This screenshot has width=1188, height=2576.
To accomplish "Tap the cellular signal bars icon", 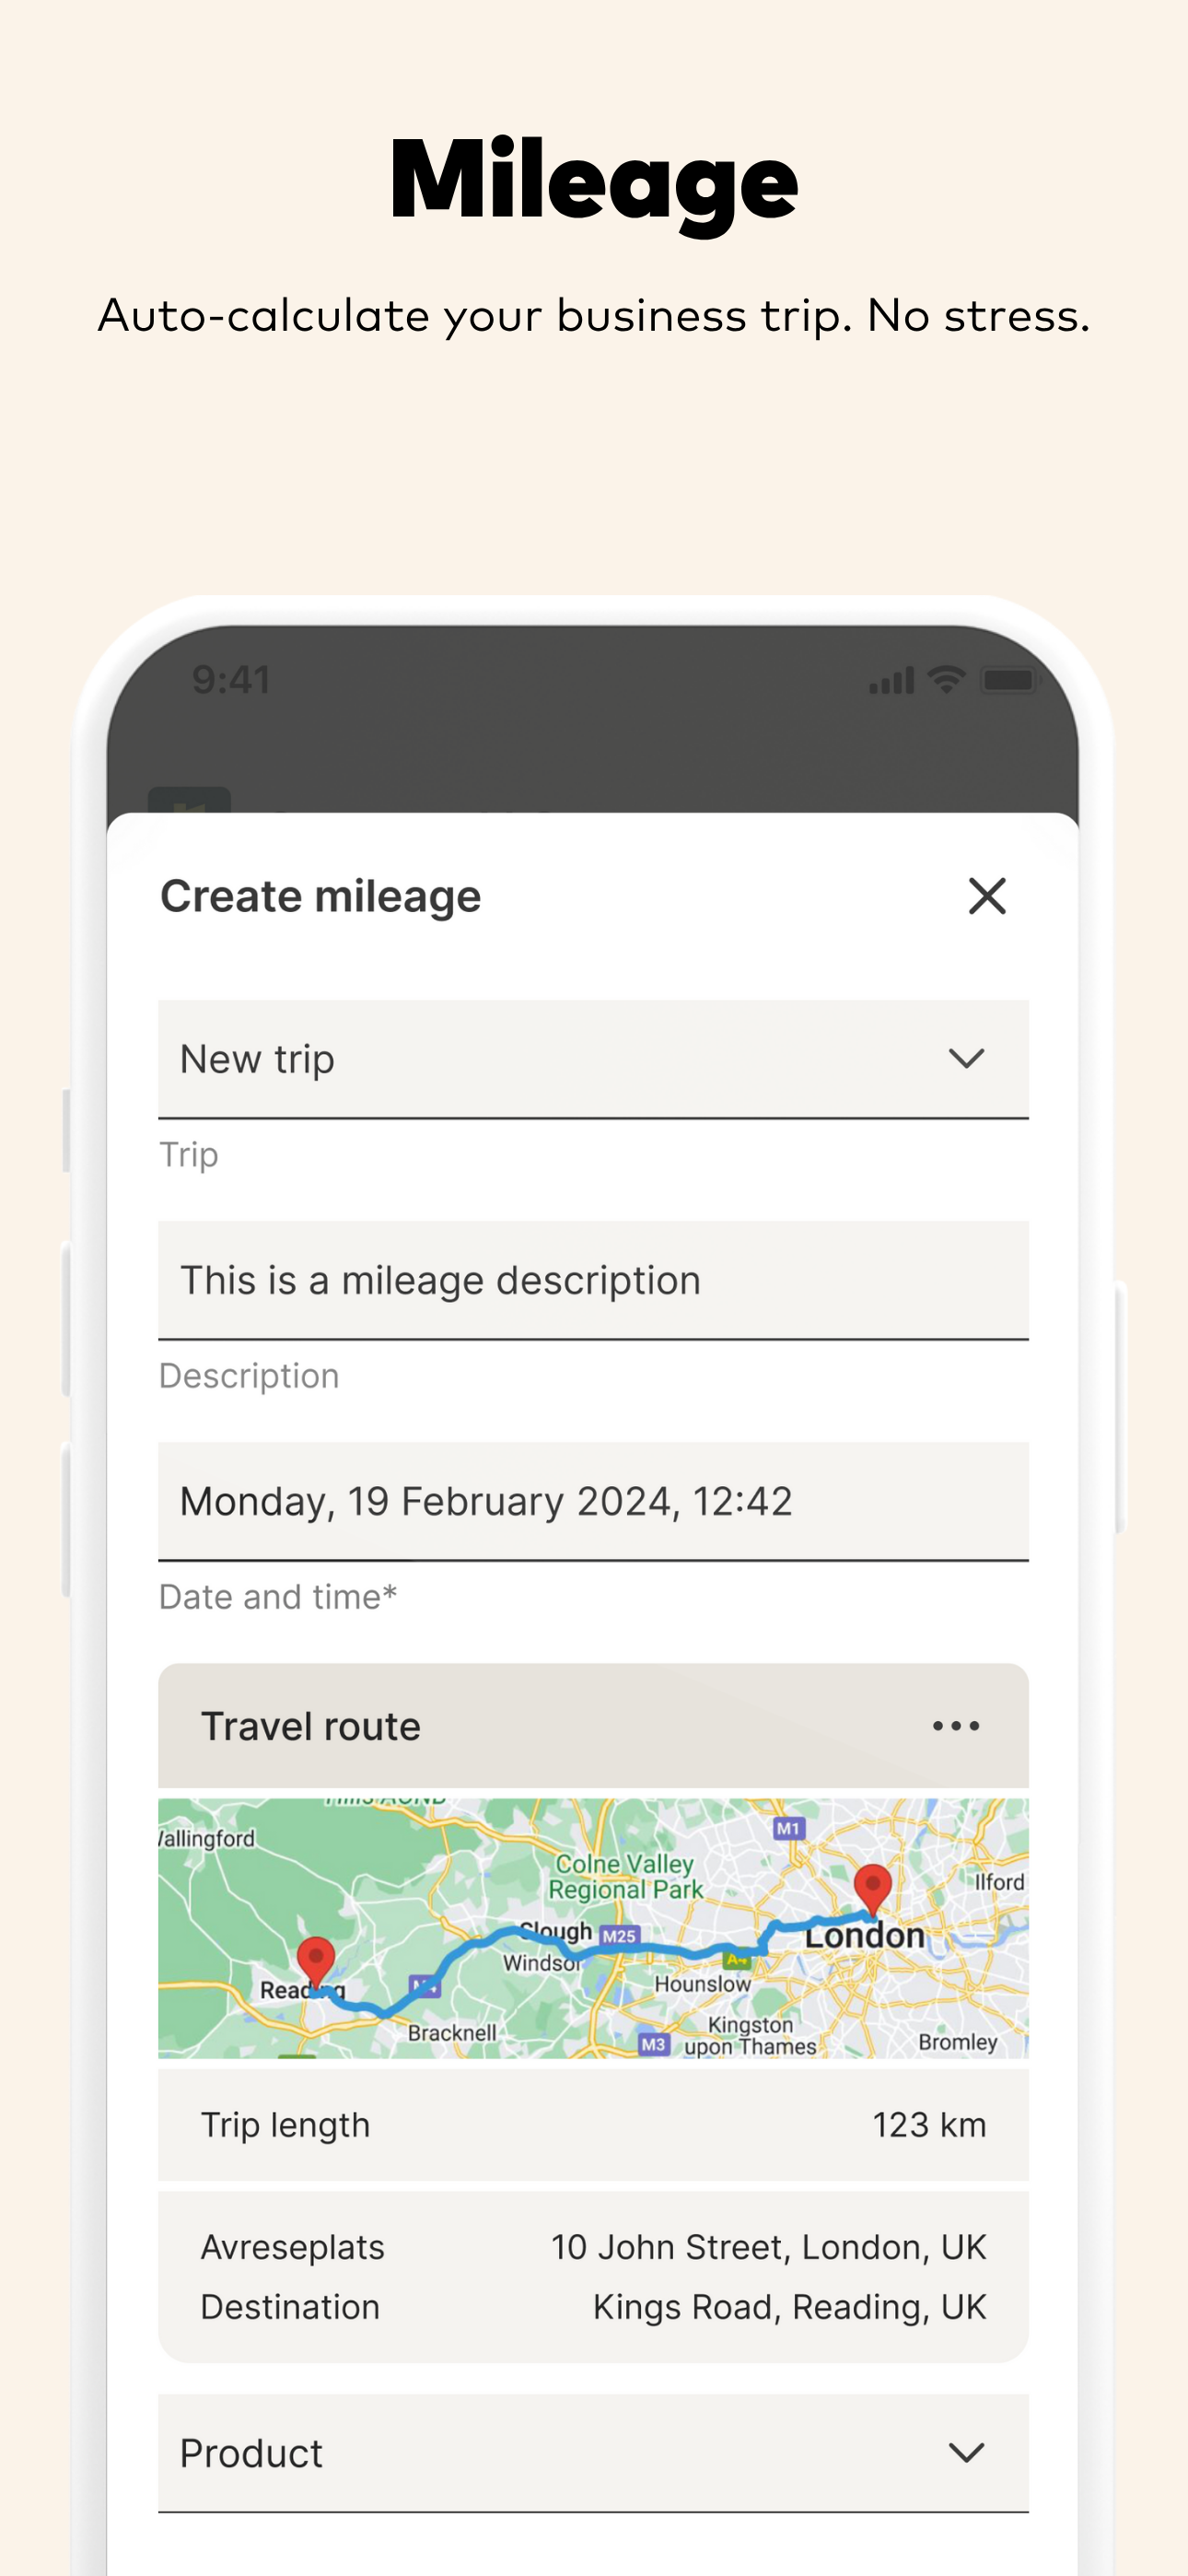I will point(892,681).
